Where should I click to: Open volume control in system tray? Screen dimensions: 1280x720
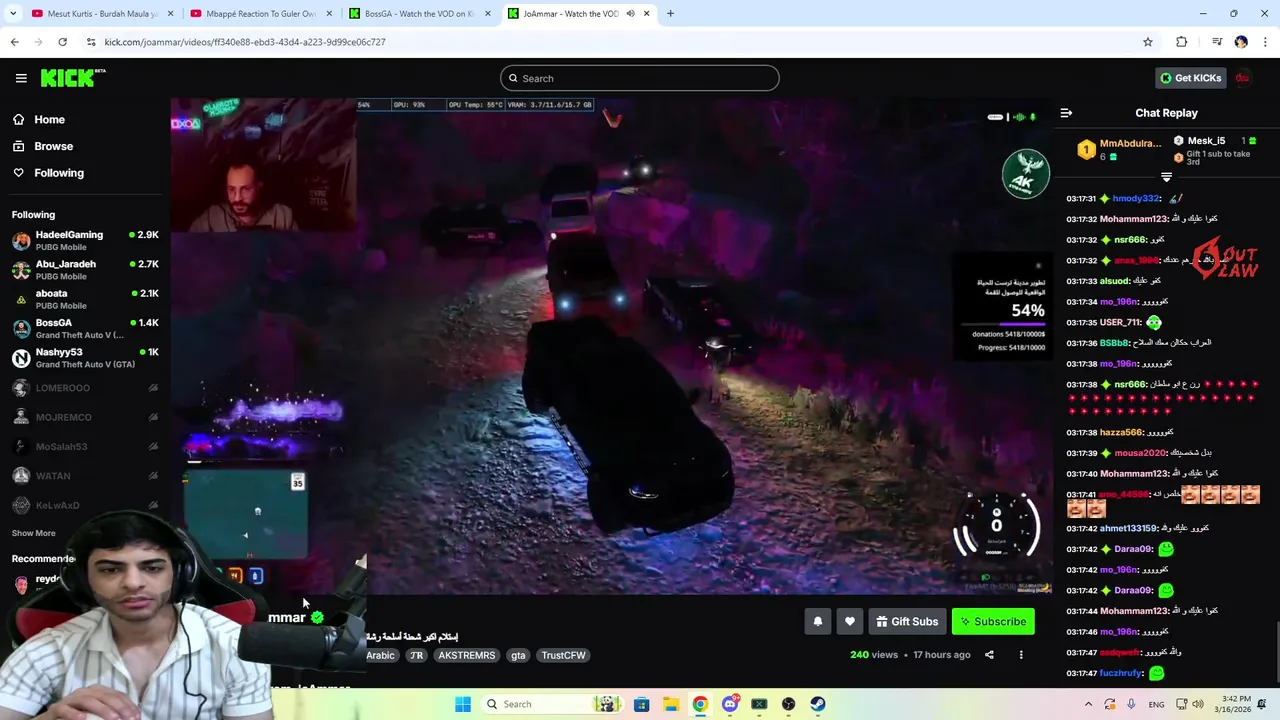[x=1198, y=704]
